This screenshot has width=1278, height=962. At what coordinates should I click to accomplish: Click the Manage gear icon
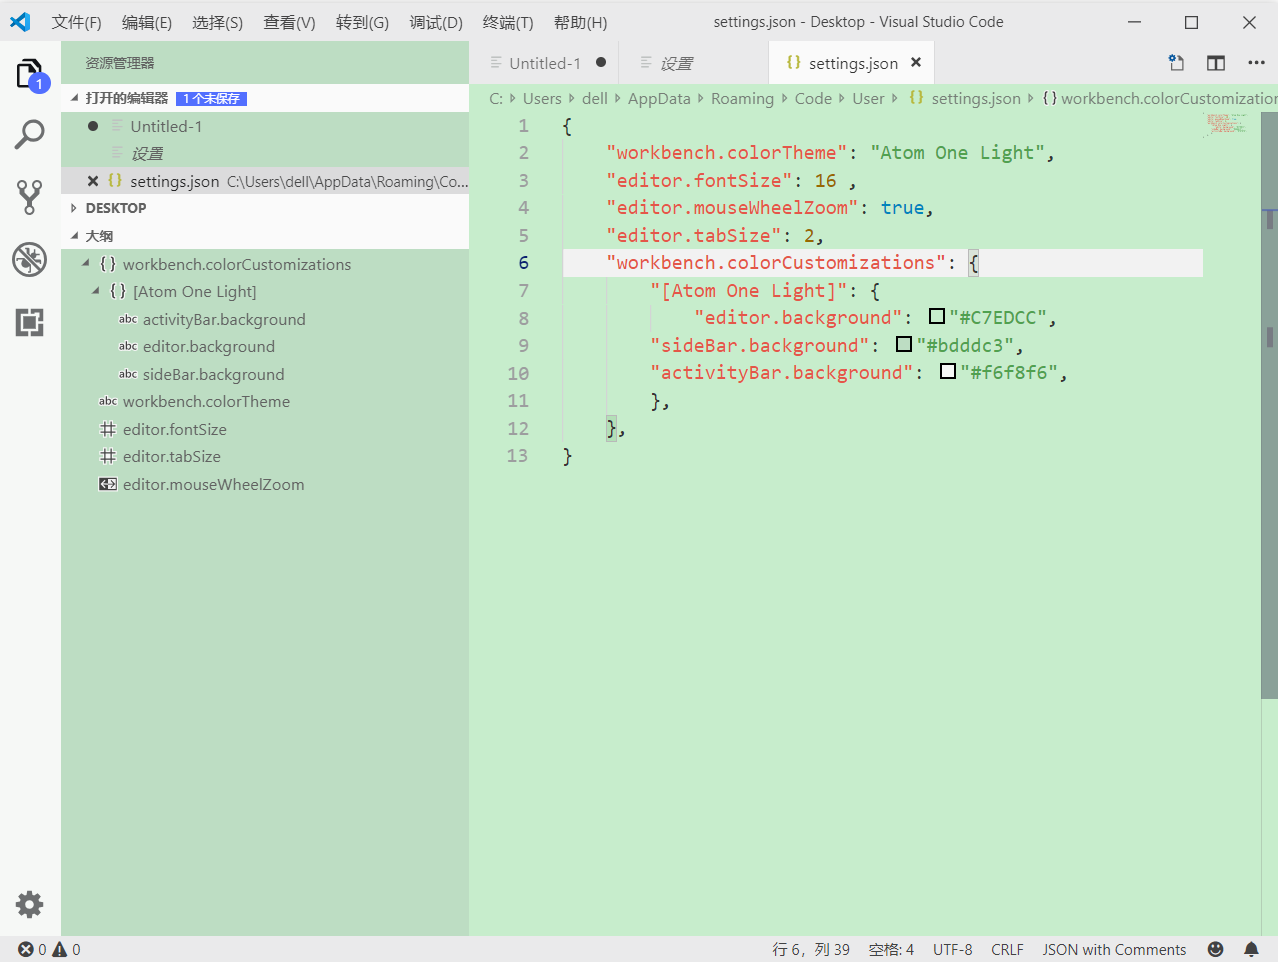point(29,904)
